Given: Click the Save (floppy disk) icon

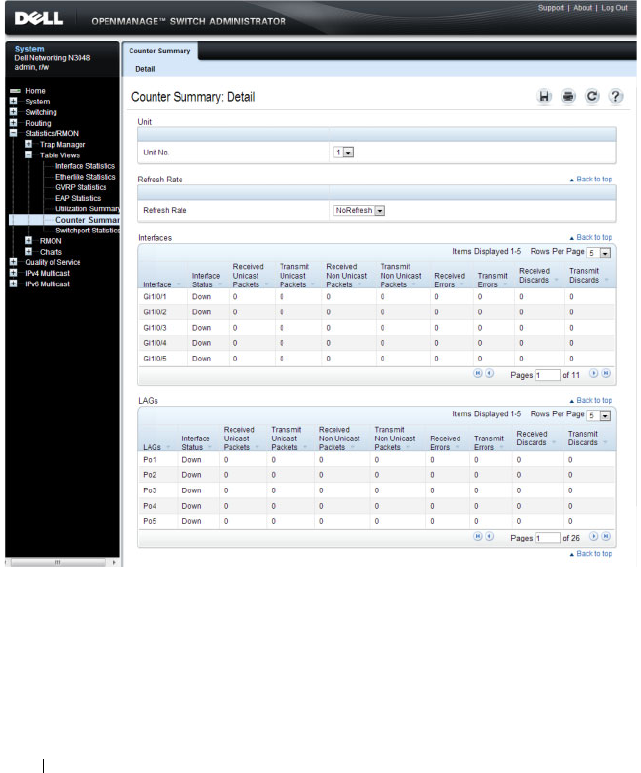Looking at the screenshot, I should click(x=544, y=97).
